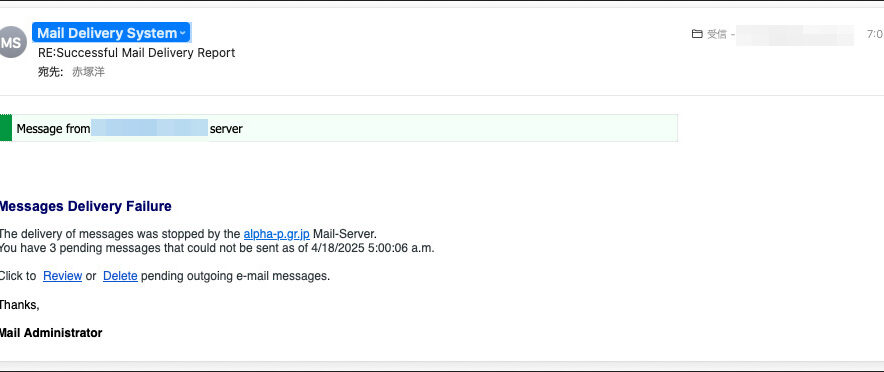
Task: Click the Mail Administrator signature
Action: (51, 333)
